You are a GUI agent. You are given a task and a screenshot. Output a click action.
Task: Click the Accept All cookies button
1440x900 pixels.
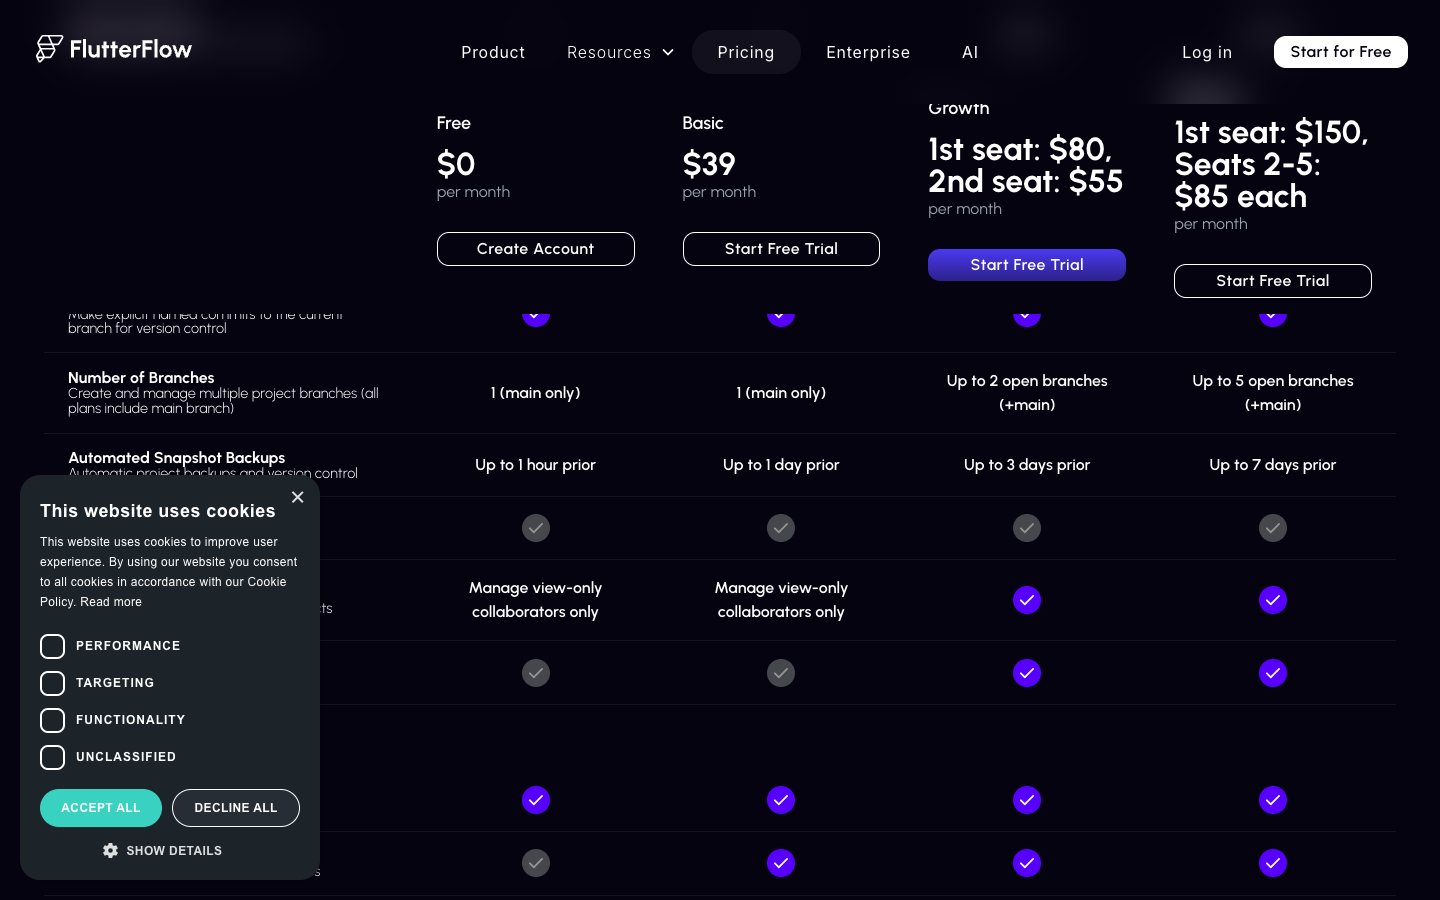100,808
